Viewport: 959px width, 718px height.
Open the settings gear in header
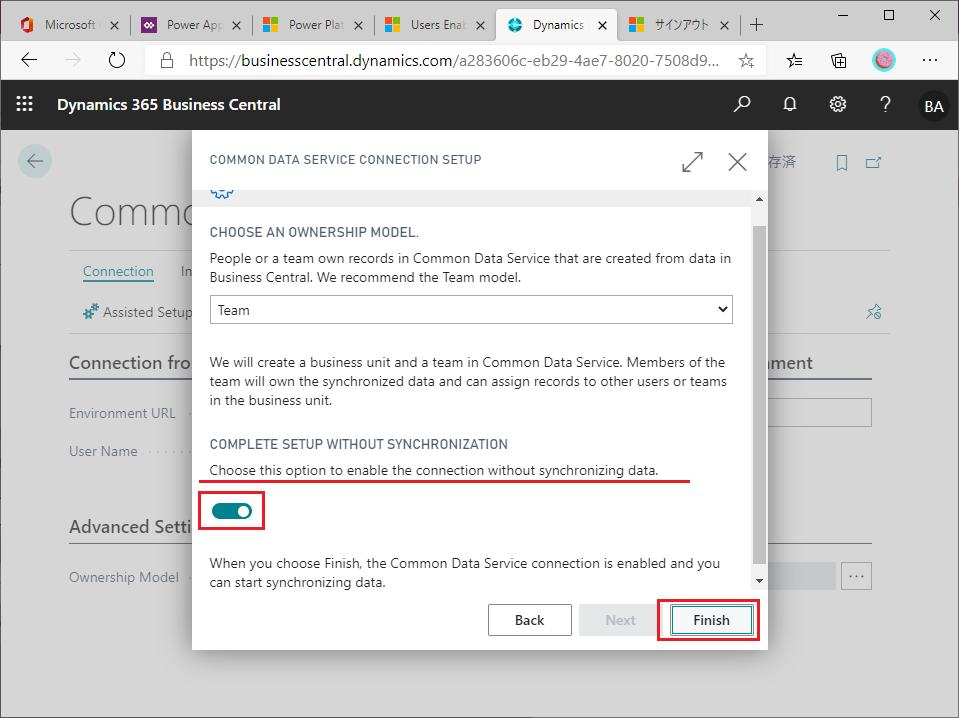[x=837, y=105]
